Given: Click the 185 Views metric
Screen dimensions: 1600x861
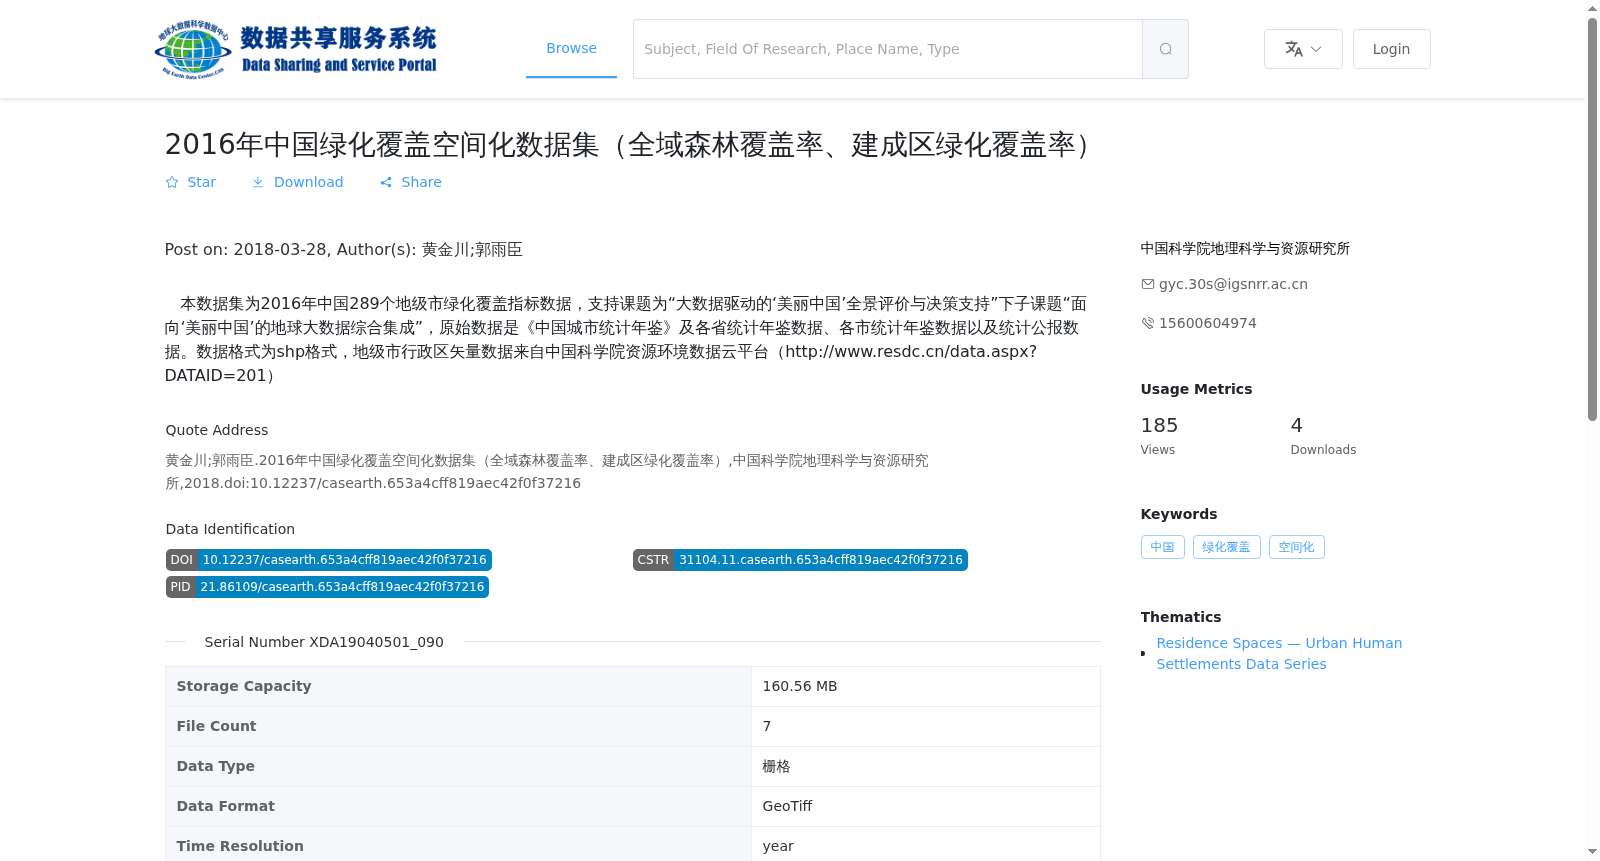Looking at the screenshot, I should click(x=1159, y=436).
